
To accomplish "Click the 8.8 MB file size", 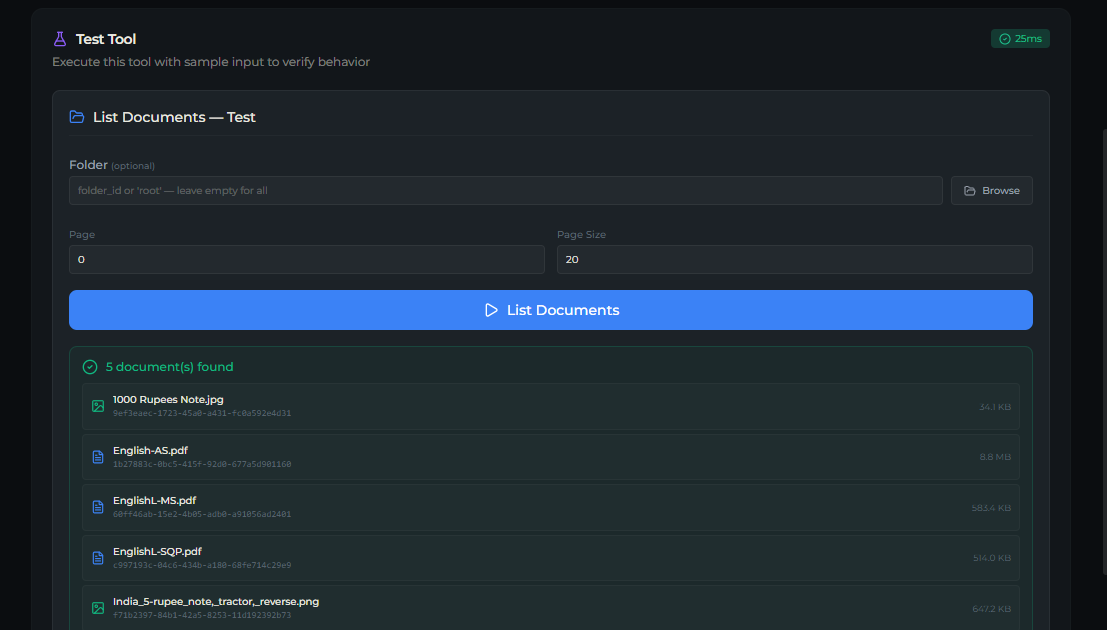I will pos(995,457).
